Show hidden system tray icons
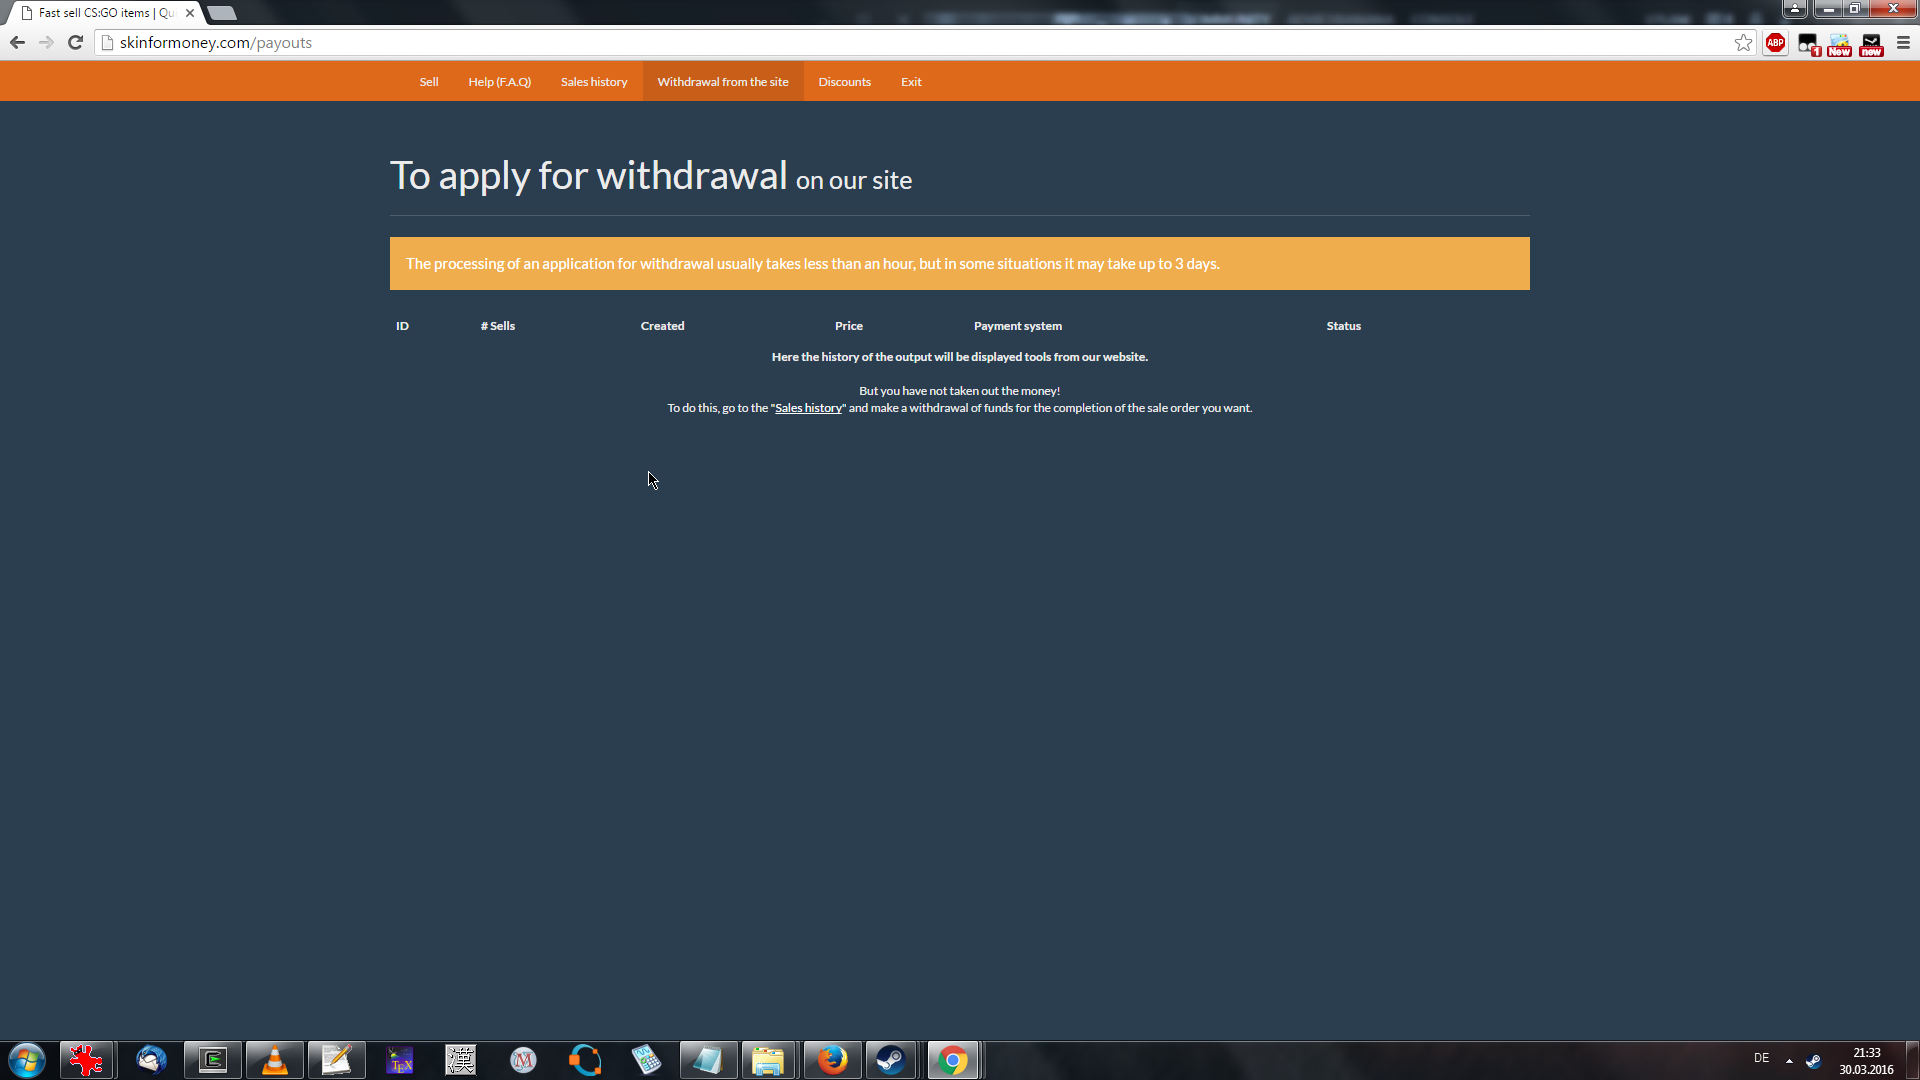Viewport: 1920px width, 1080px height. pyautogui.click(x=1789, y=1060)
